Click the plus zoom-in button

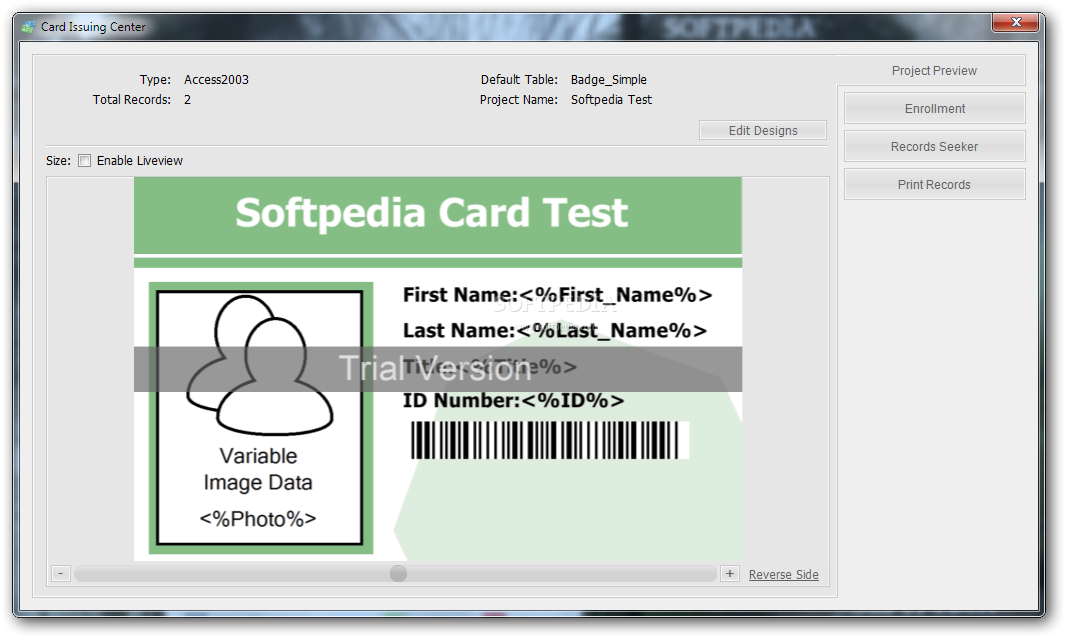729,574
